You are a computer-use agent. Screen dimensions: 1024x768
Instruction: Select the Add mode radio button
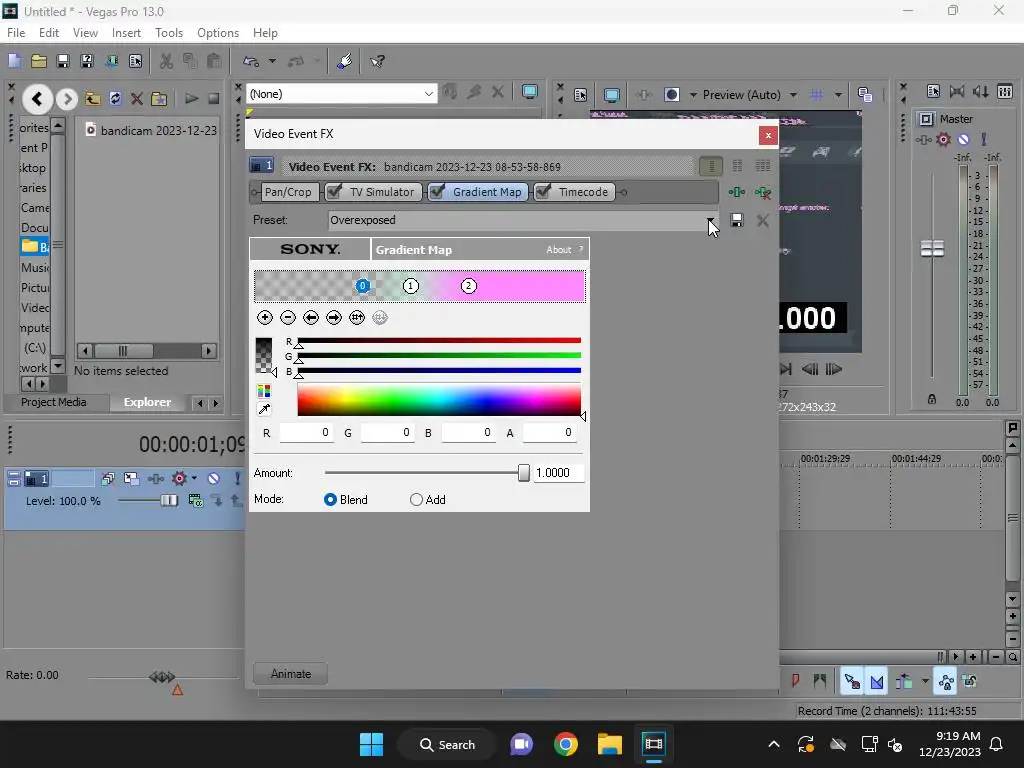(416, 500)
